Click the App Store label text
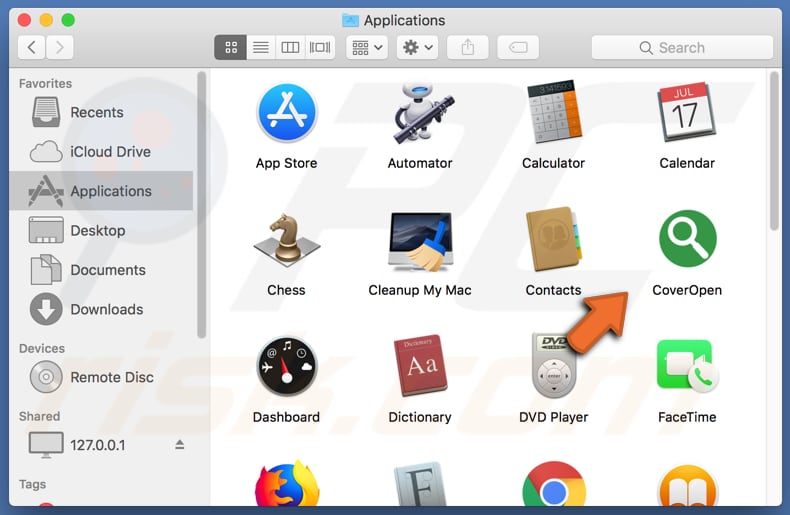The height and width of the screenshot is (515, 790). 286,163
